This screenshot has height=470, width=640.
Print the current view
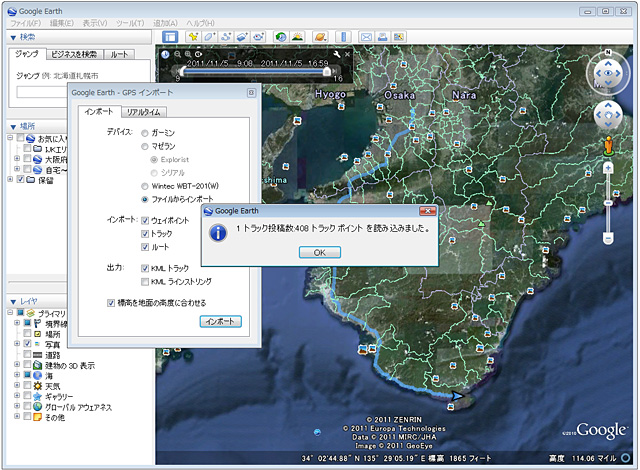click(382, 37)
